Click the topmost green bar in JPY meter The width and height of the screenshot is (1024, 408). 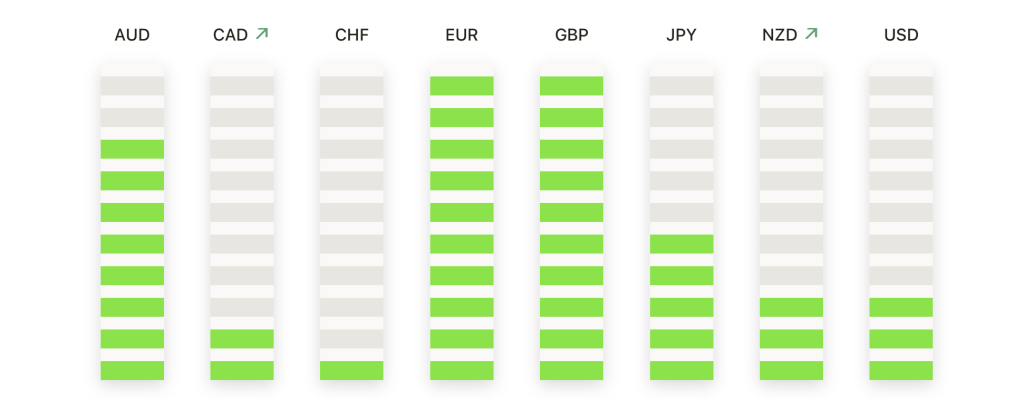coord(681,244)
